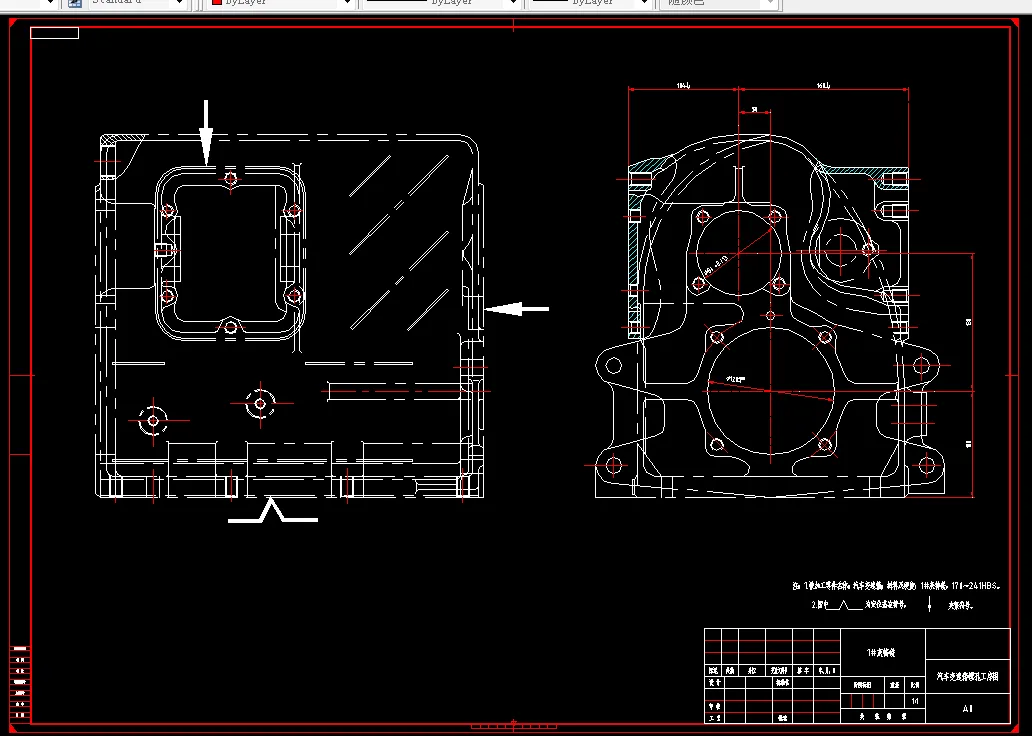Viewport: 1032px width, 736px height.
Task: Select the left-pointing clamping arrow beside left view
Action: pos(517,308)
